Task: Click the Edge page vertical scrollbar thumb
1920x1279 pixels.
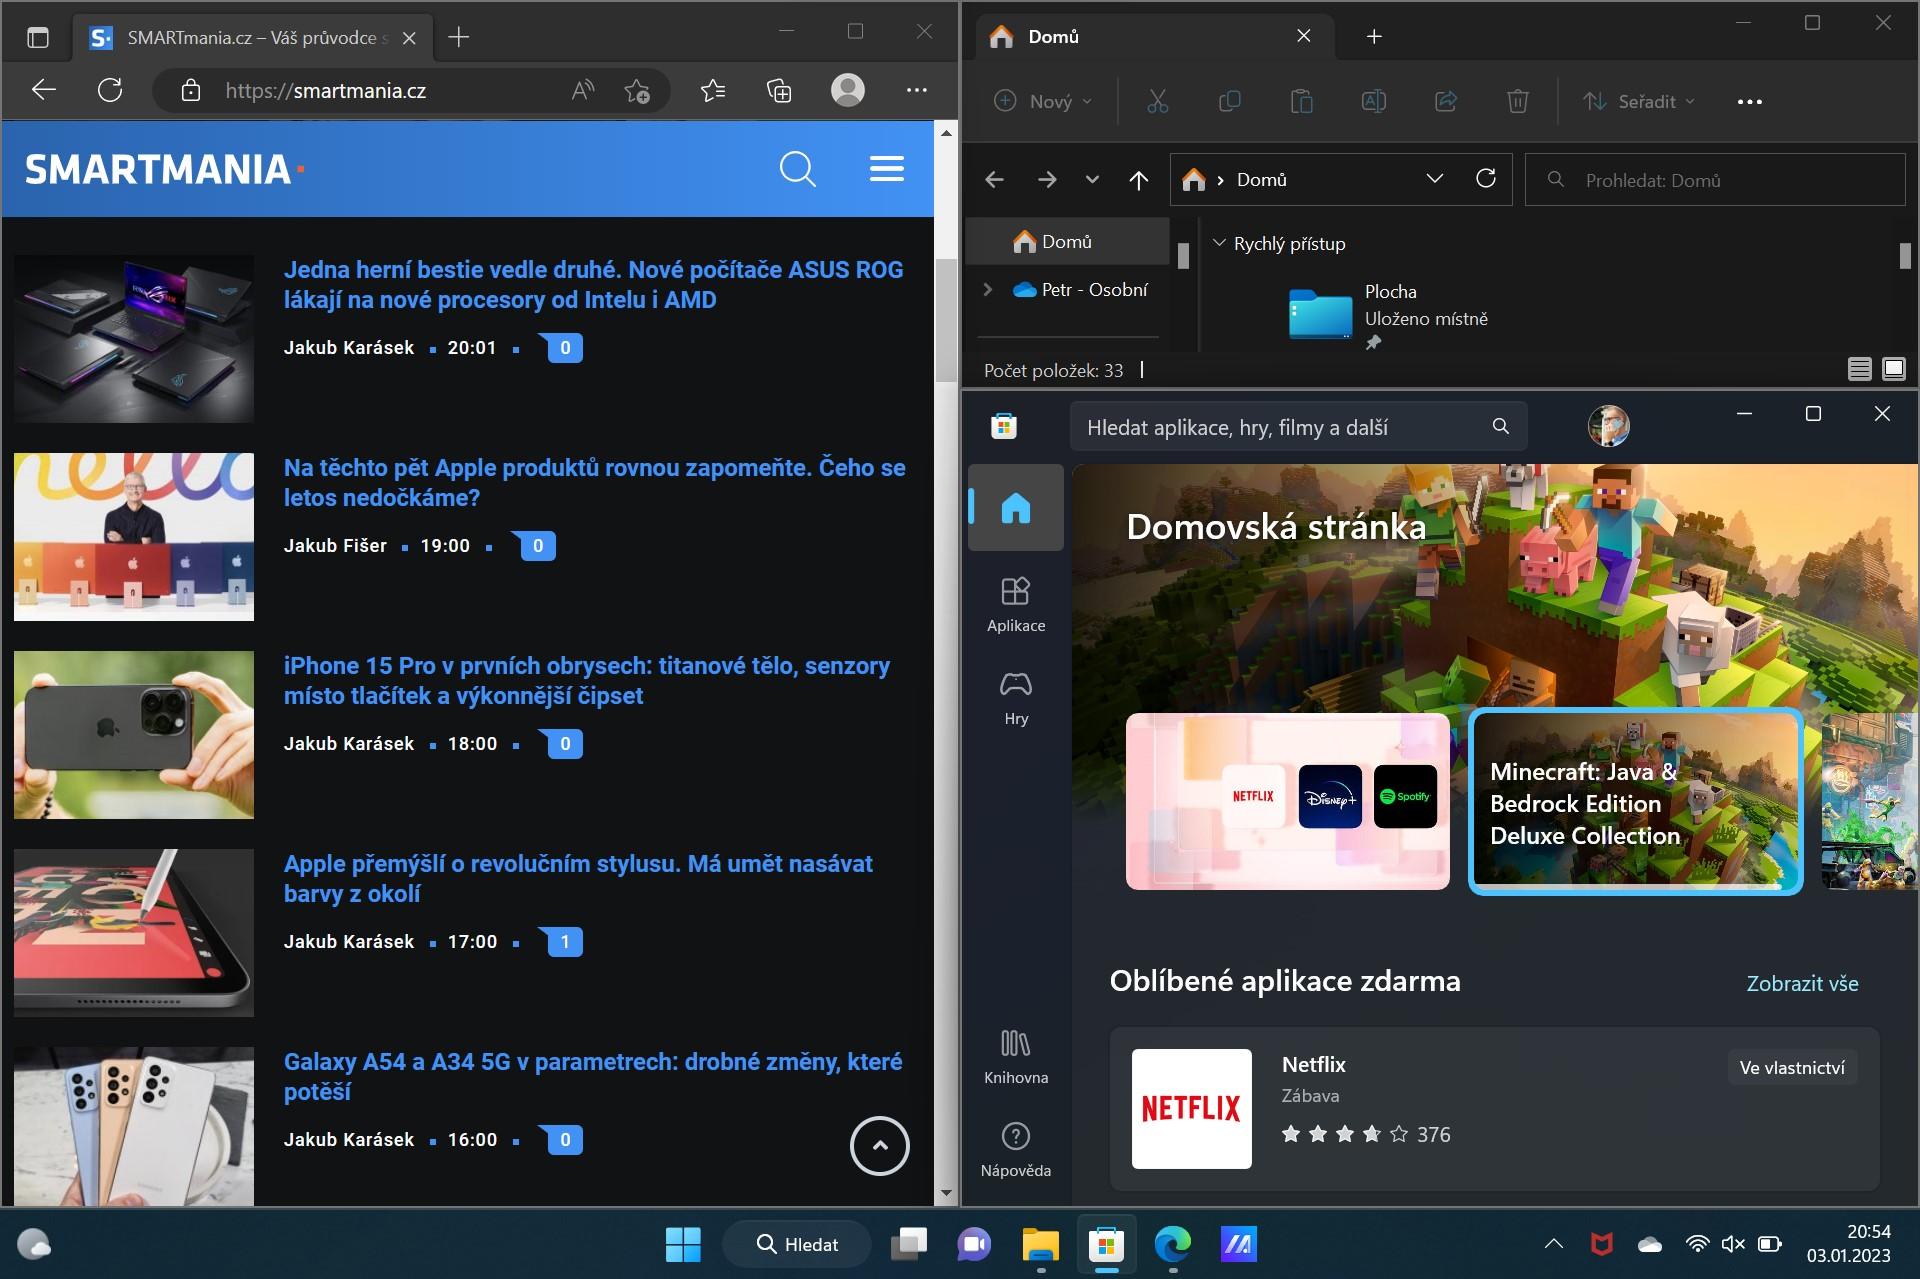Action: click(x=945, y=318)
